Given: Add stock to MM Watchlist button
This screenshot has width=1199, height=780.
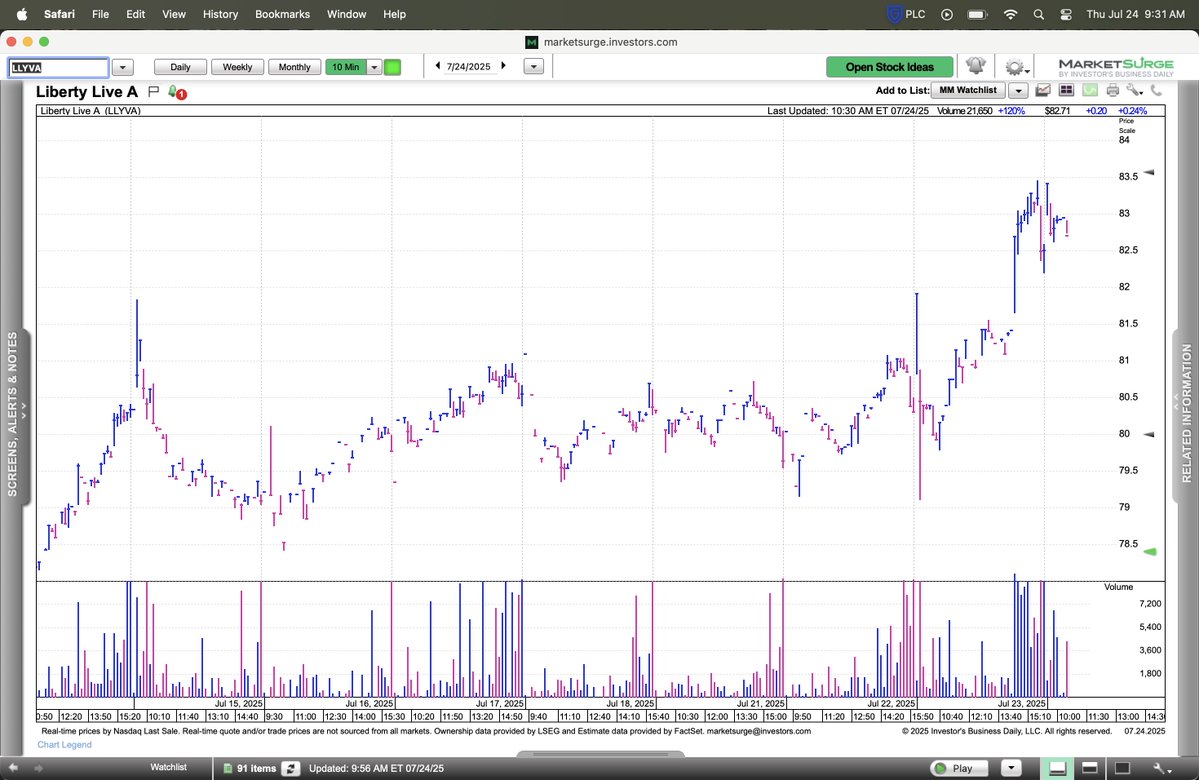Looking at the screenshot, I should point(967,90).
